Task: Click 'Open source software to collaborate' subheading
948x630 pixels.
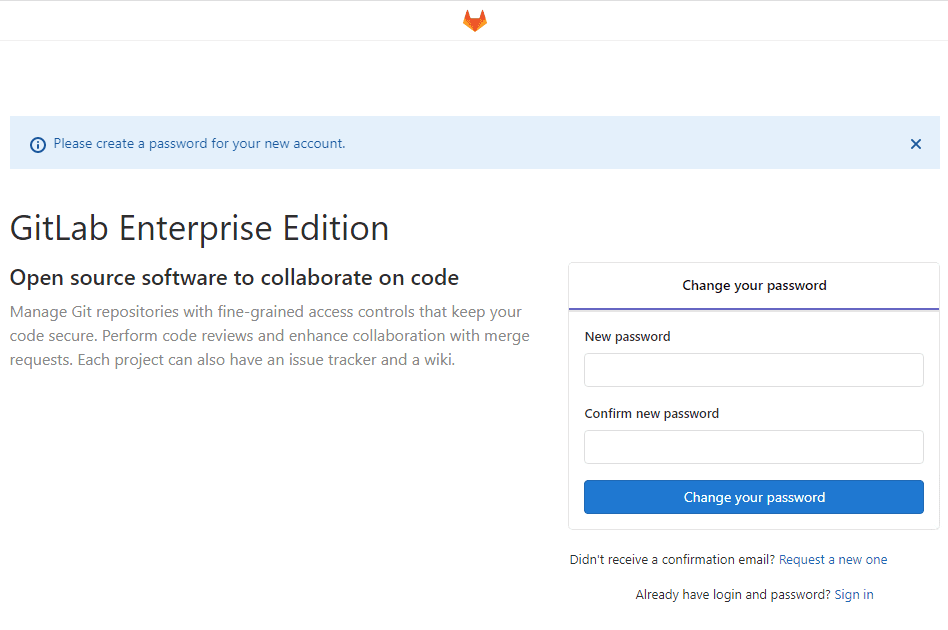Action: pos(234,278)
